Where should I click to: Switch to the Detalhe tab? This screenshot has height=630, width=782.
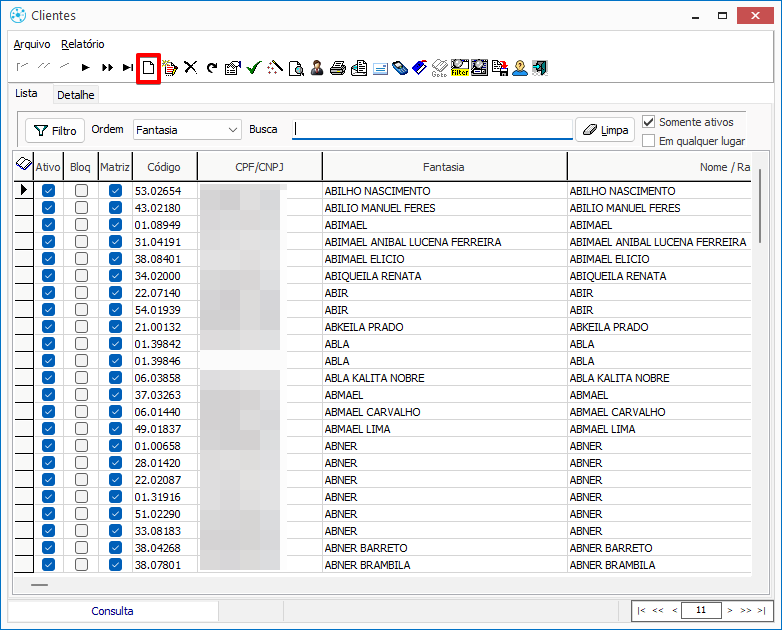76,95
